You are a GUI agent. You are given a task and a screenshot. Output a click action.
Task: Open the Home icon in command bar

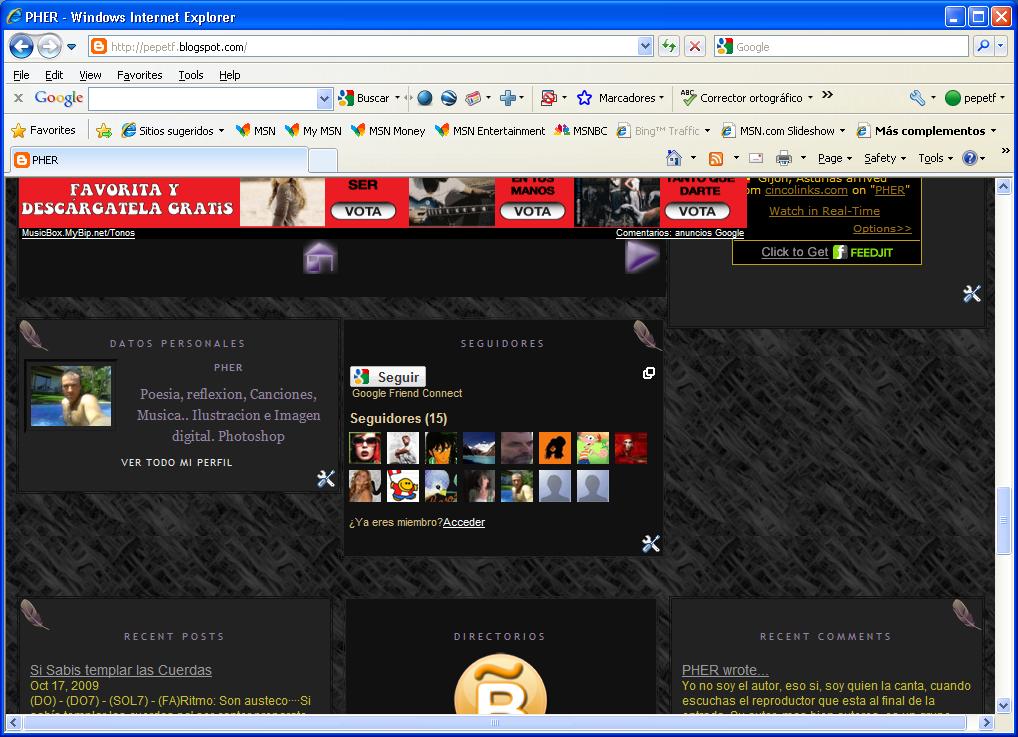674,158
